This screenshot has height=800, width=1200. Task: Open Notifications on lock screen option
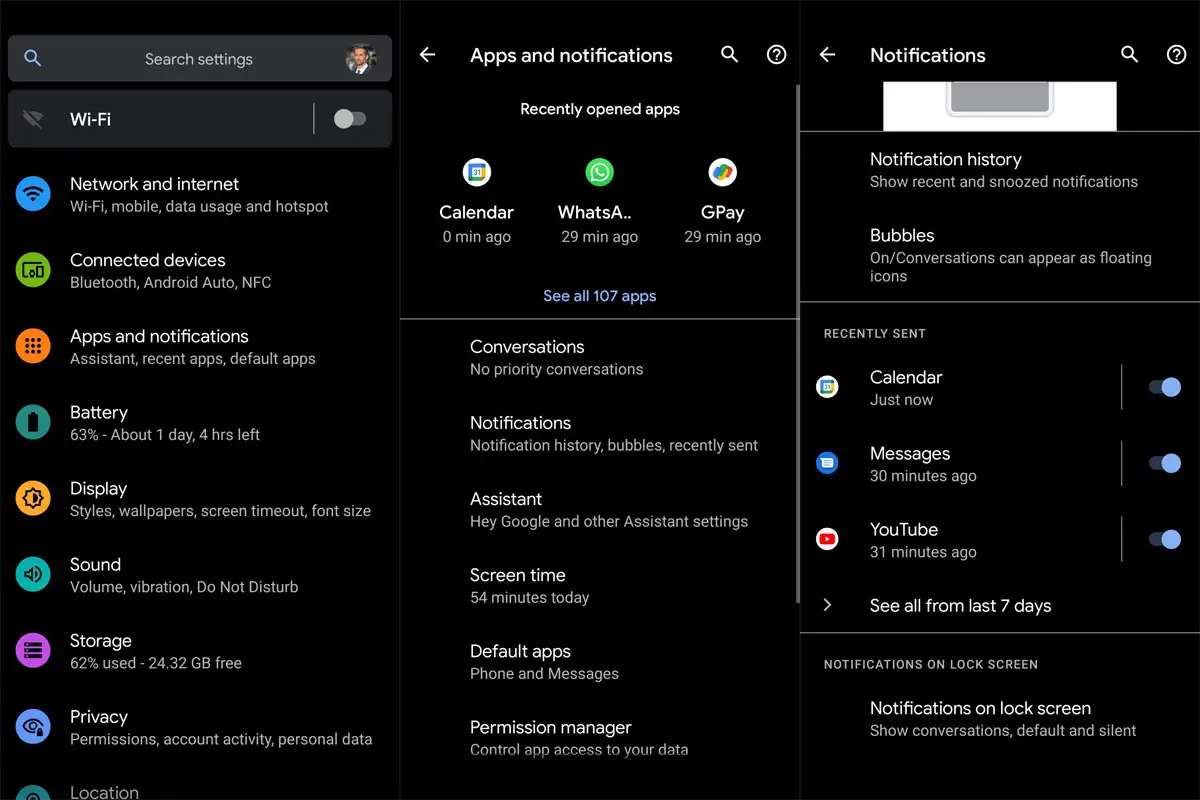pos(1000,718)
